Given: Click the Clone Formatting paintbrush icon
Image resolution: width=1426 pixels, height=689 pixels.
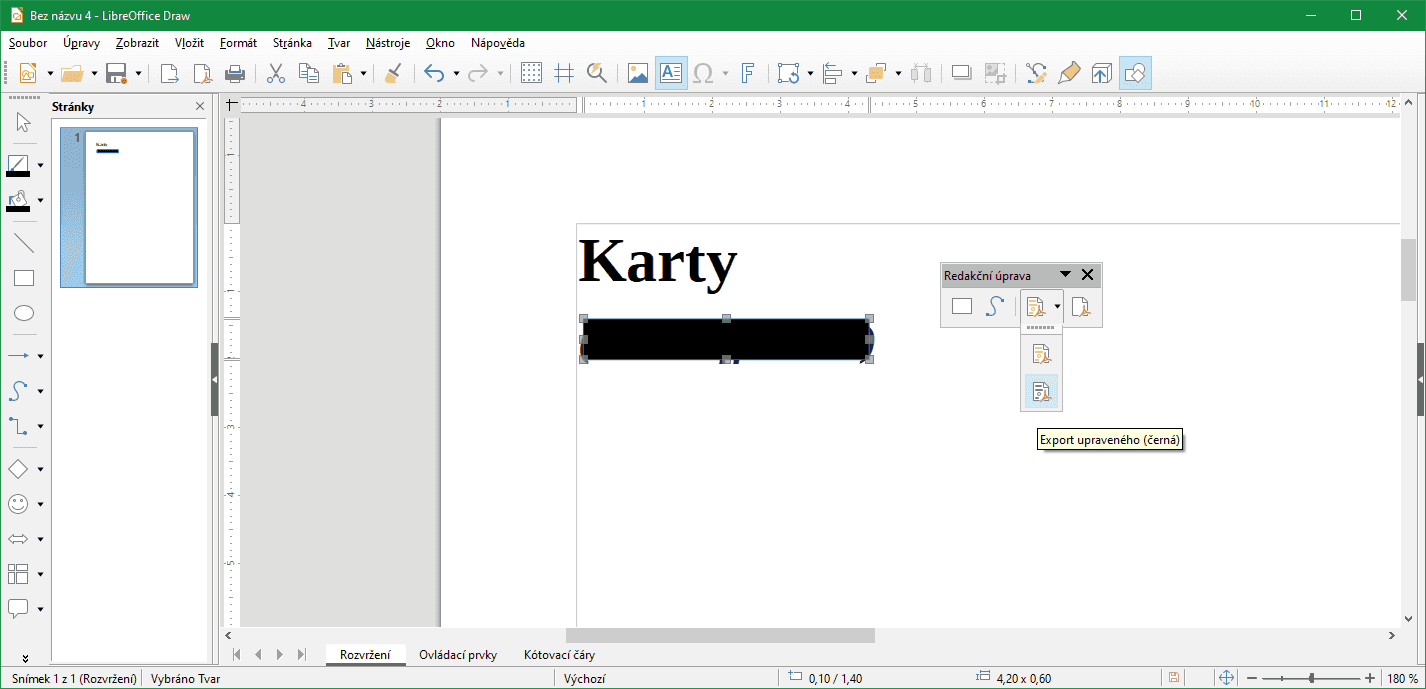Looking at the screenshot, I should click(393, 73).
